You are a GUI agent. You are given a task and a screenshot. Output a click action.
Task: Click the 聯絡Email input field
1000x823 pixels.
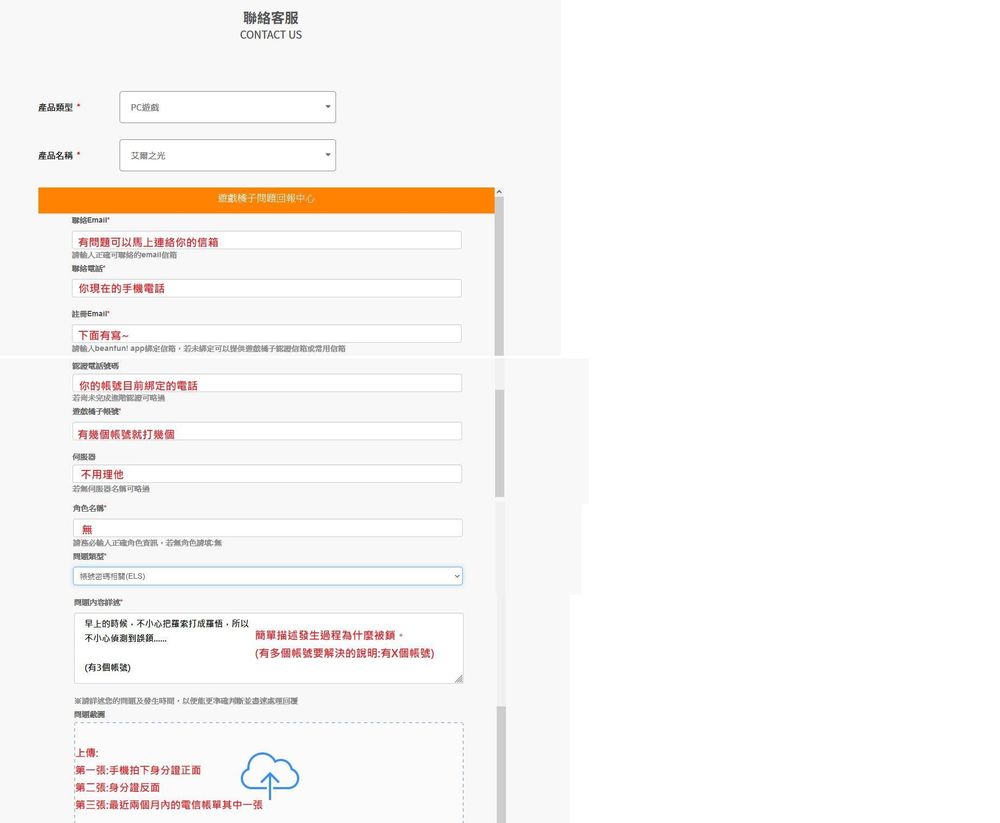267,241
